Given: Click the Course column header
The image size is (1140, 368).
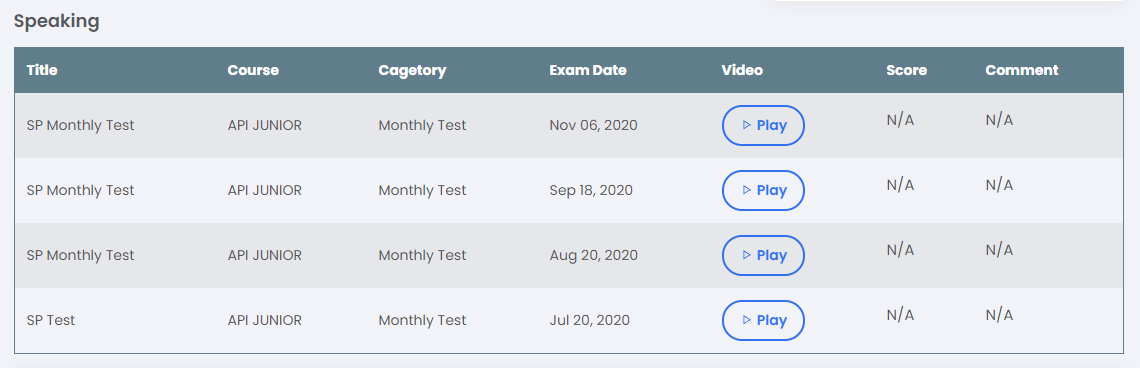Looking at the screenshot, I should [253, 71].
